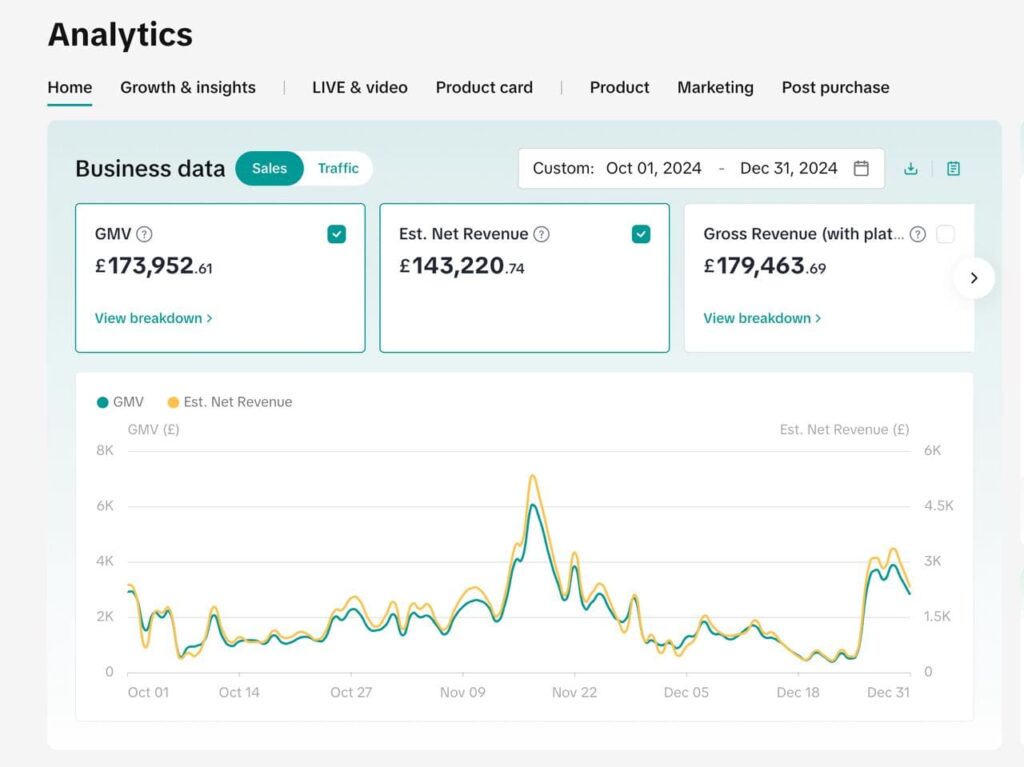Expand Gross Revenue View breakdown
This screenshot has width=1024, height=767.
point(762,318)
